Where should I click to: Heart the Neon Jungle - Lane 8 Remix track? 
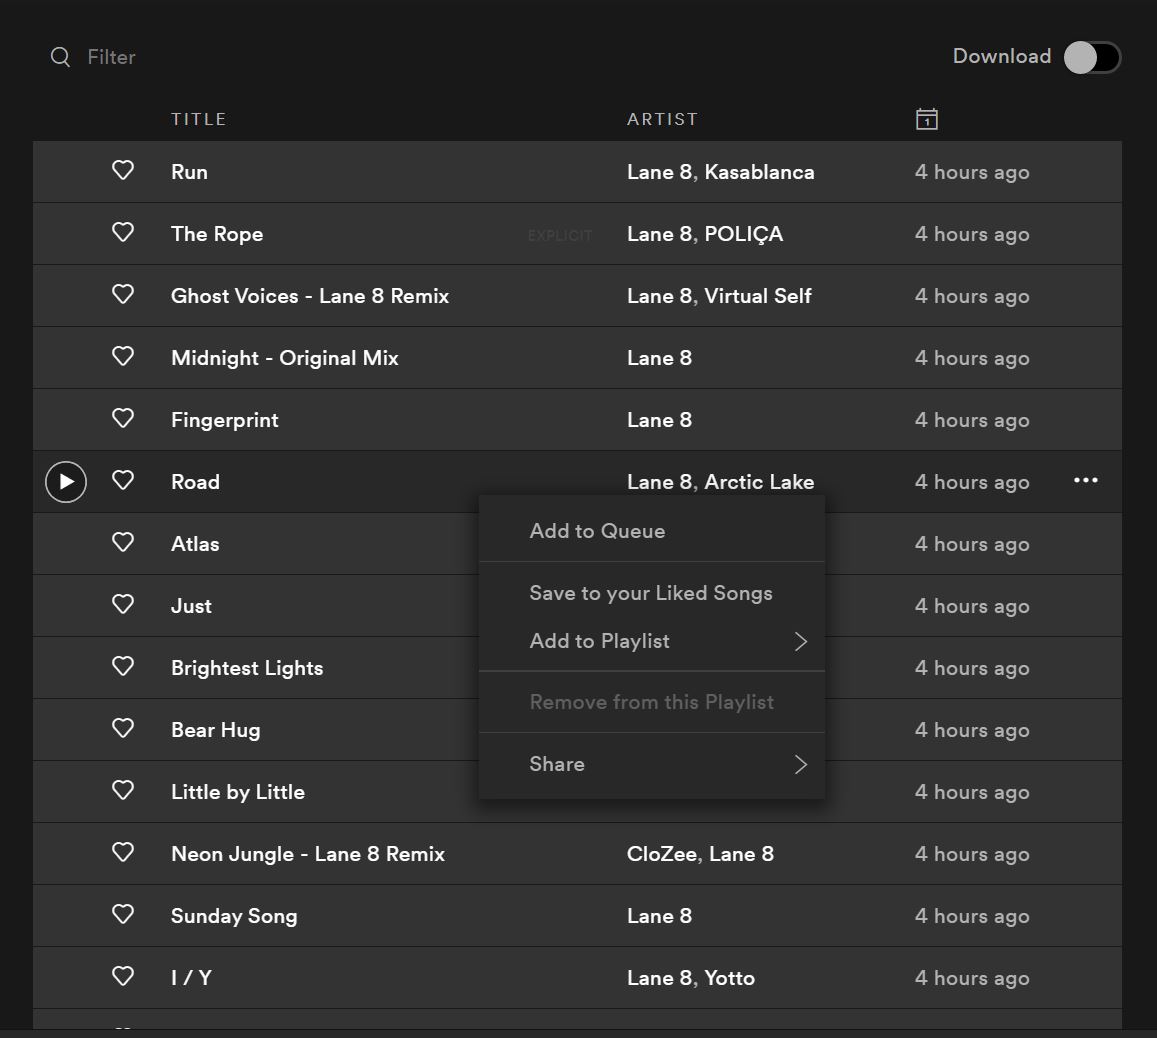(x=122, y=852)
